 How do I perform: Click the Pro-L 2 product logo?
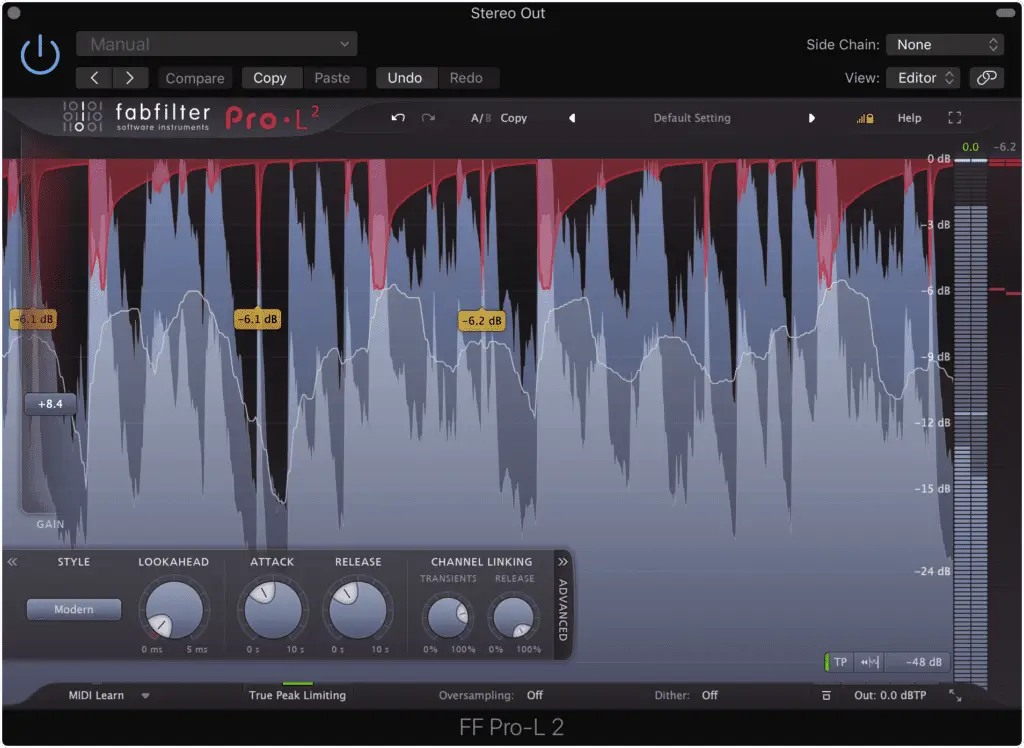point(272,118)
